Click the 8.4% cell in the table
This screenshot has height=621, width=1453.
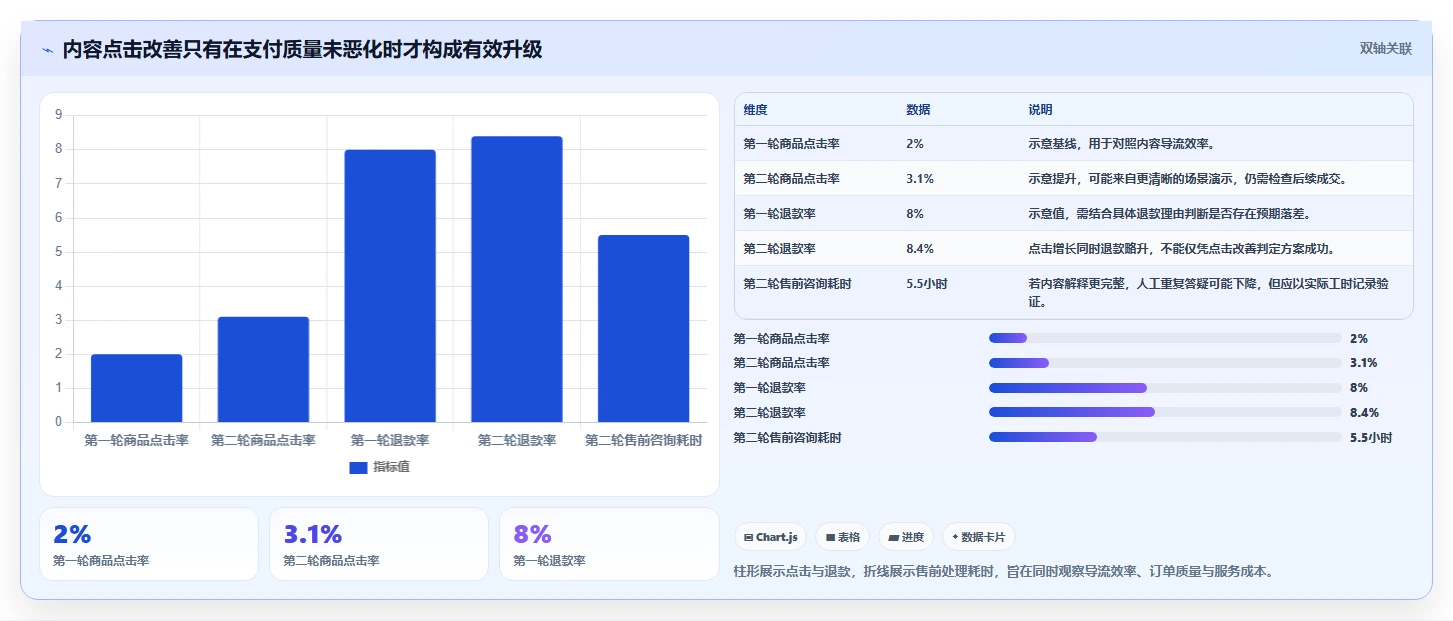tap(920, 248)
